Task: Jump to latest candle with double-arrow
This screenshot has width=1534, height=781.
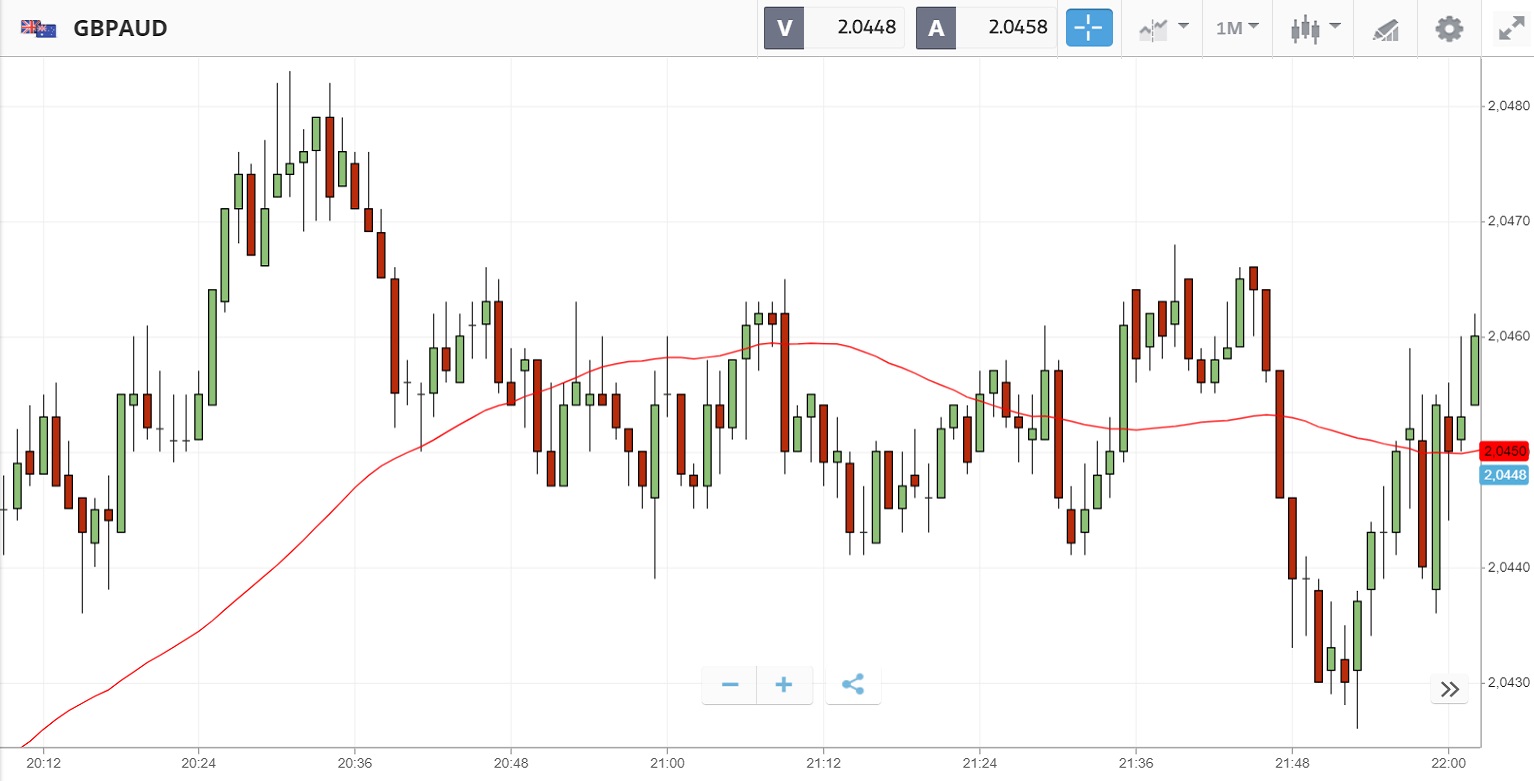Action: click(x=1450, y=688)
